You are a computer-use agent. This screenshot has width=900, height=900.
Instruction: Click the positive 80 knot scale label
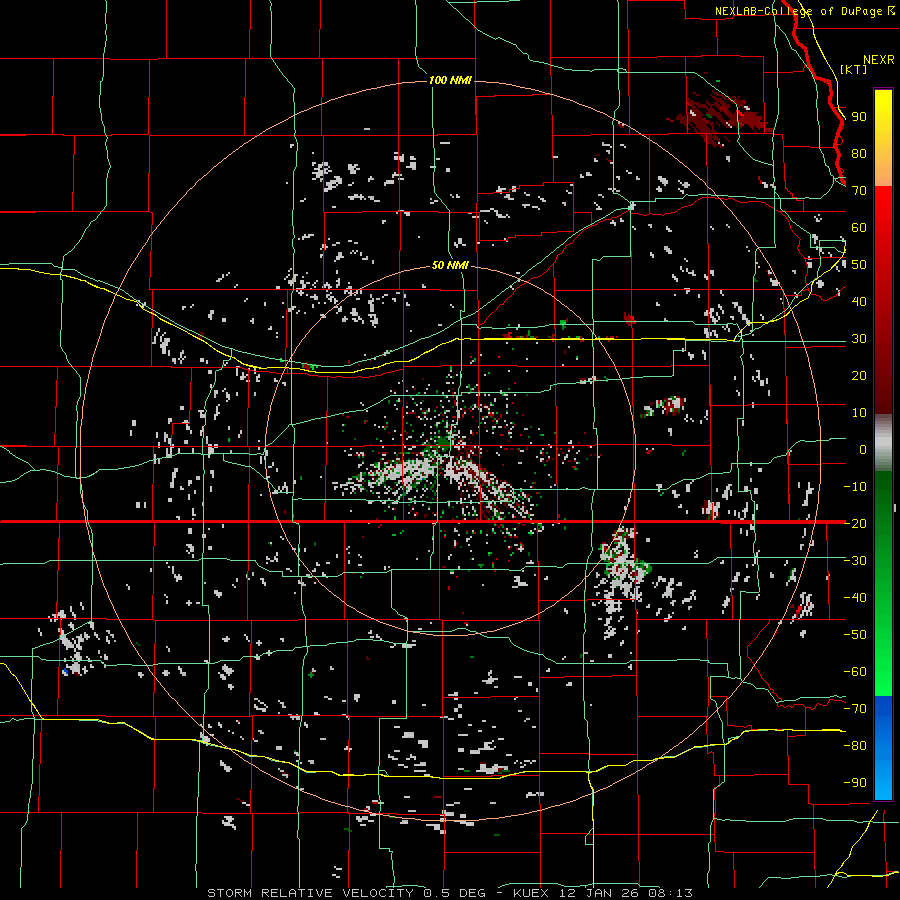tap(859, 153)
